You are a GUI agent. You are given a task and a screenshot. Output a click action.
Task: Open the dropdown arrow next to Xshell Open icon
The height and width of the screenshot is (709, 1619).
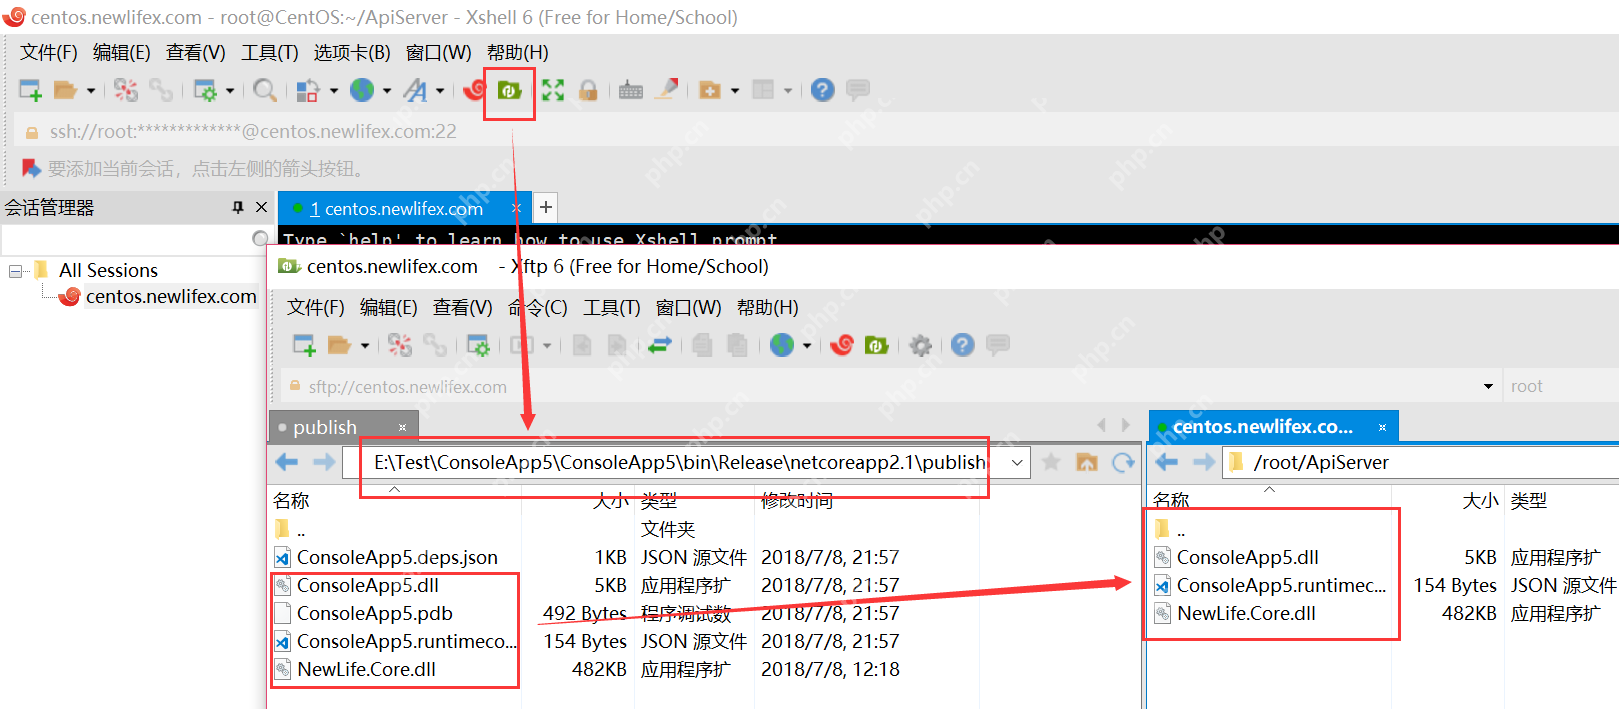91,90
